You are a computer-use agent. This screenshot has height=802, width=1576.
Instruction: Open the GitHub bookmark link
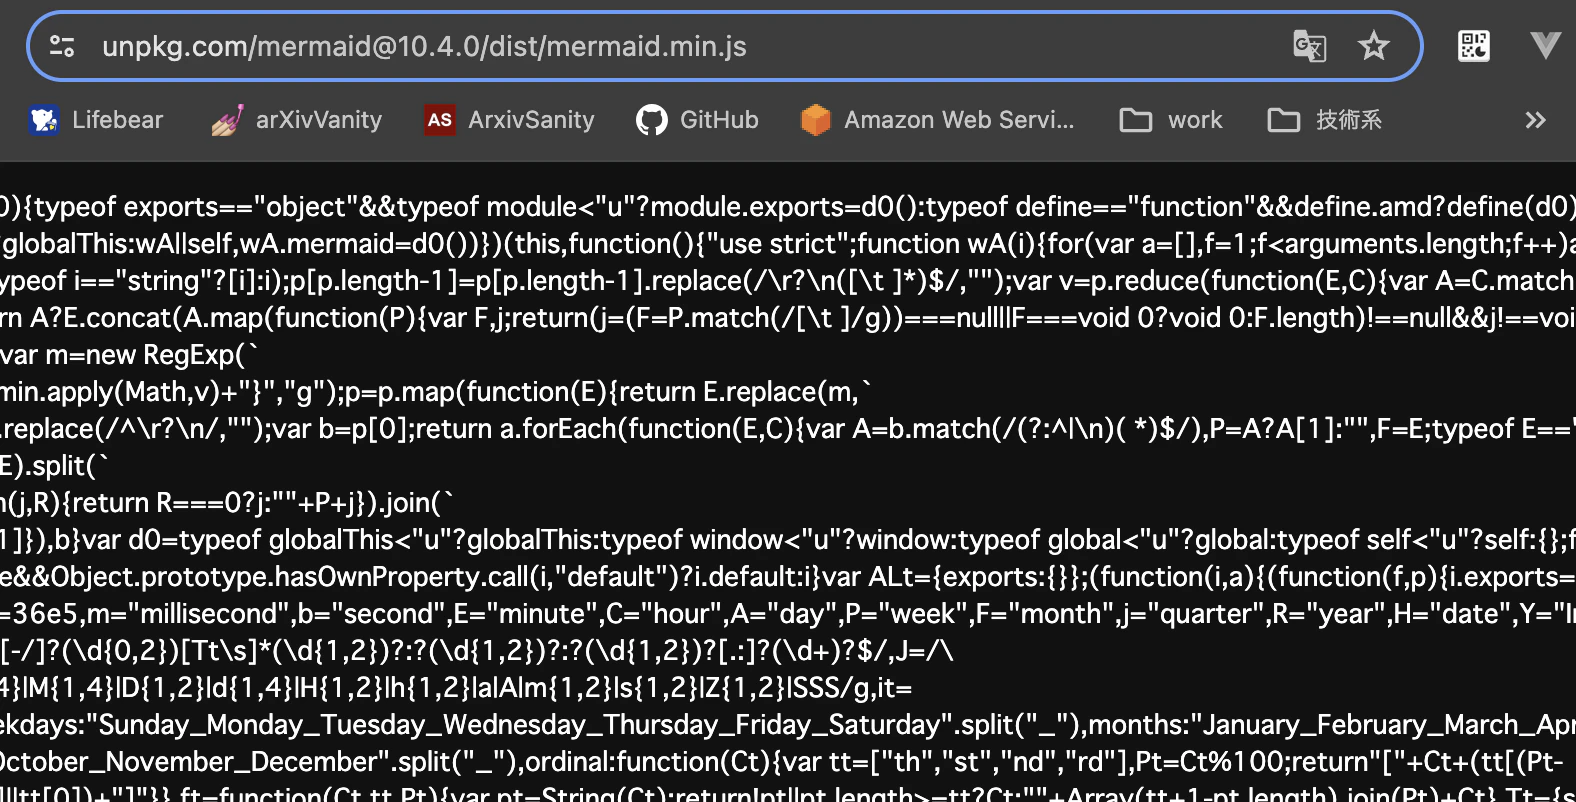point(698,120)
